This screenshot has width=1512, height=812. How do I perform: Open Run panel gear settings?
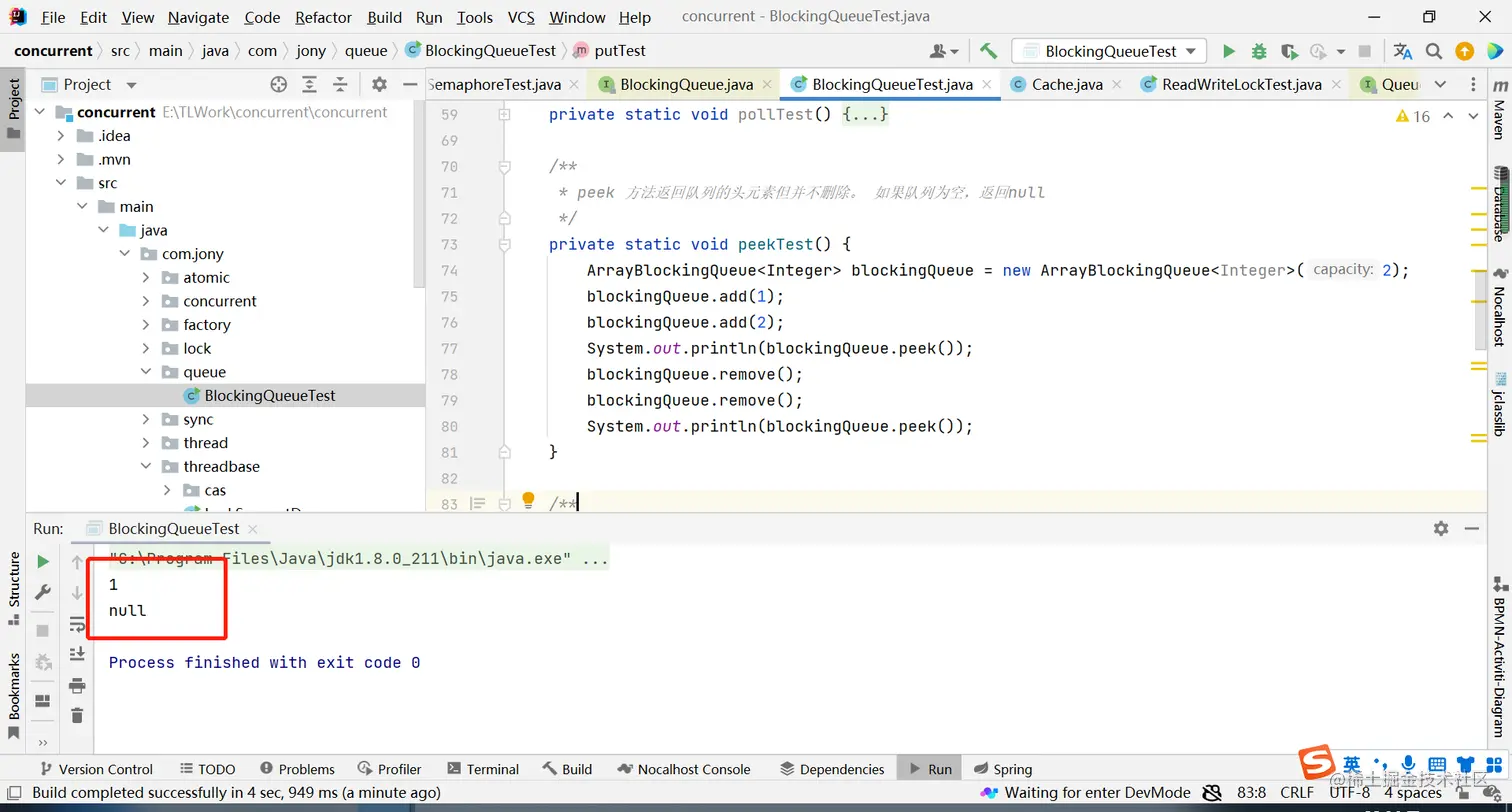point(1441,528)
